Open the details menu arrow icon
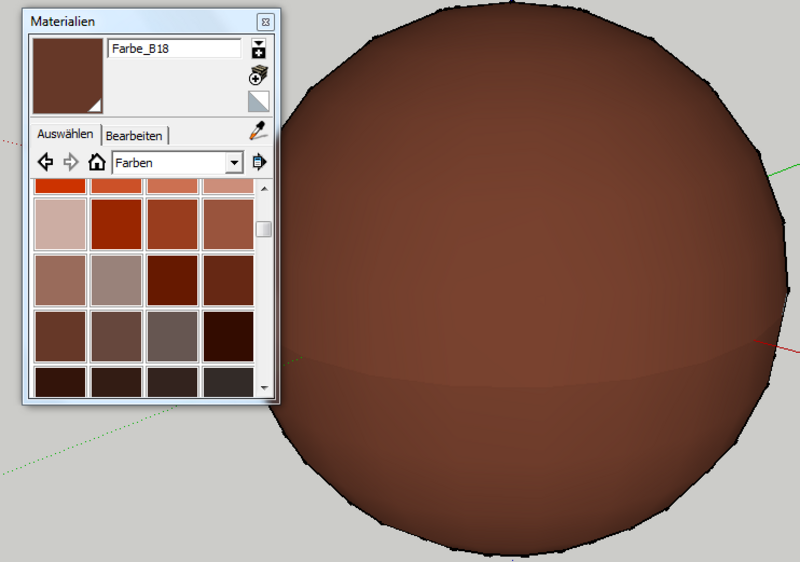The image size is (800, 562). 259,162
